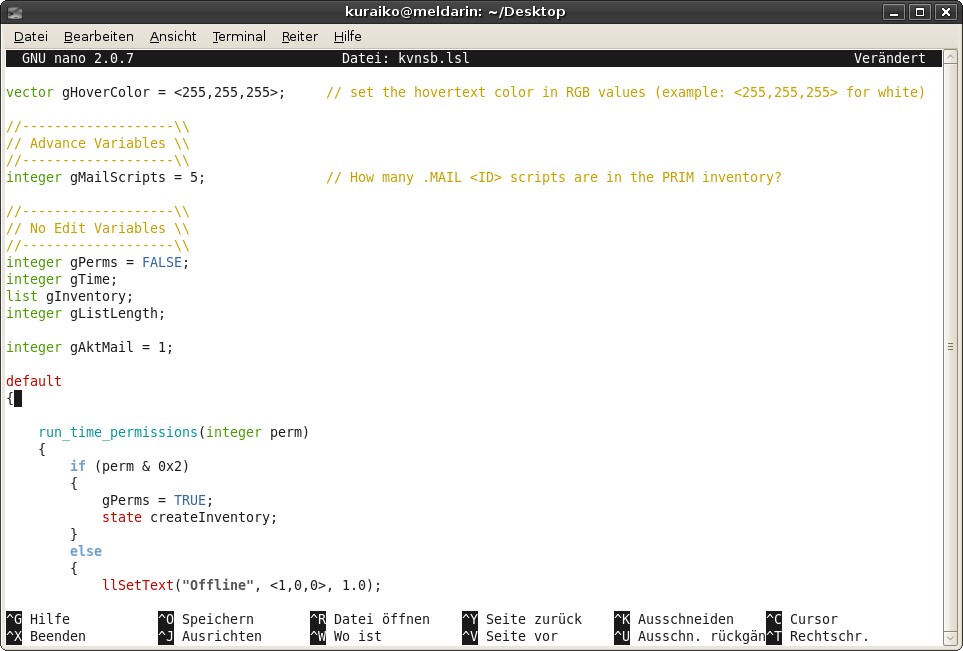Click the ^K Ausschneiden shortcut label
The height and width of the screenshot is (651, 963).
(674, 619)
